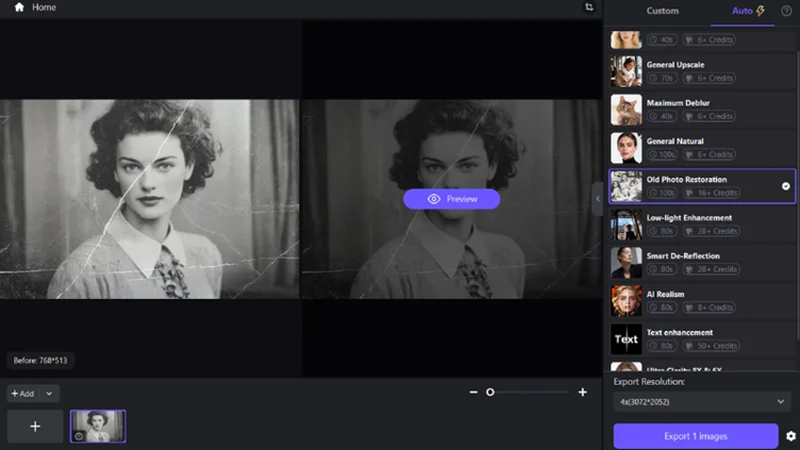This screenshot has height=450, width=800.
Task: Click the large plus tile
Action: [35, 427]
